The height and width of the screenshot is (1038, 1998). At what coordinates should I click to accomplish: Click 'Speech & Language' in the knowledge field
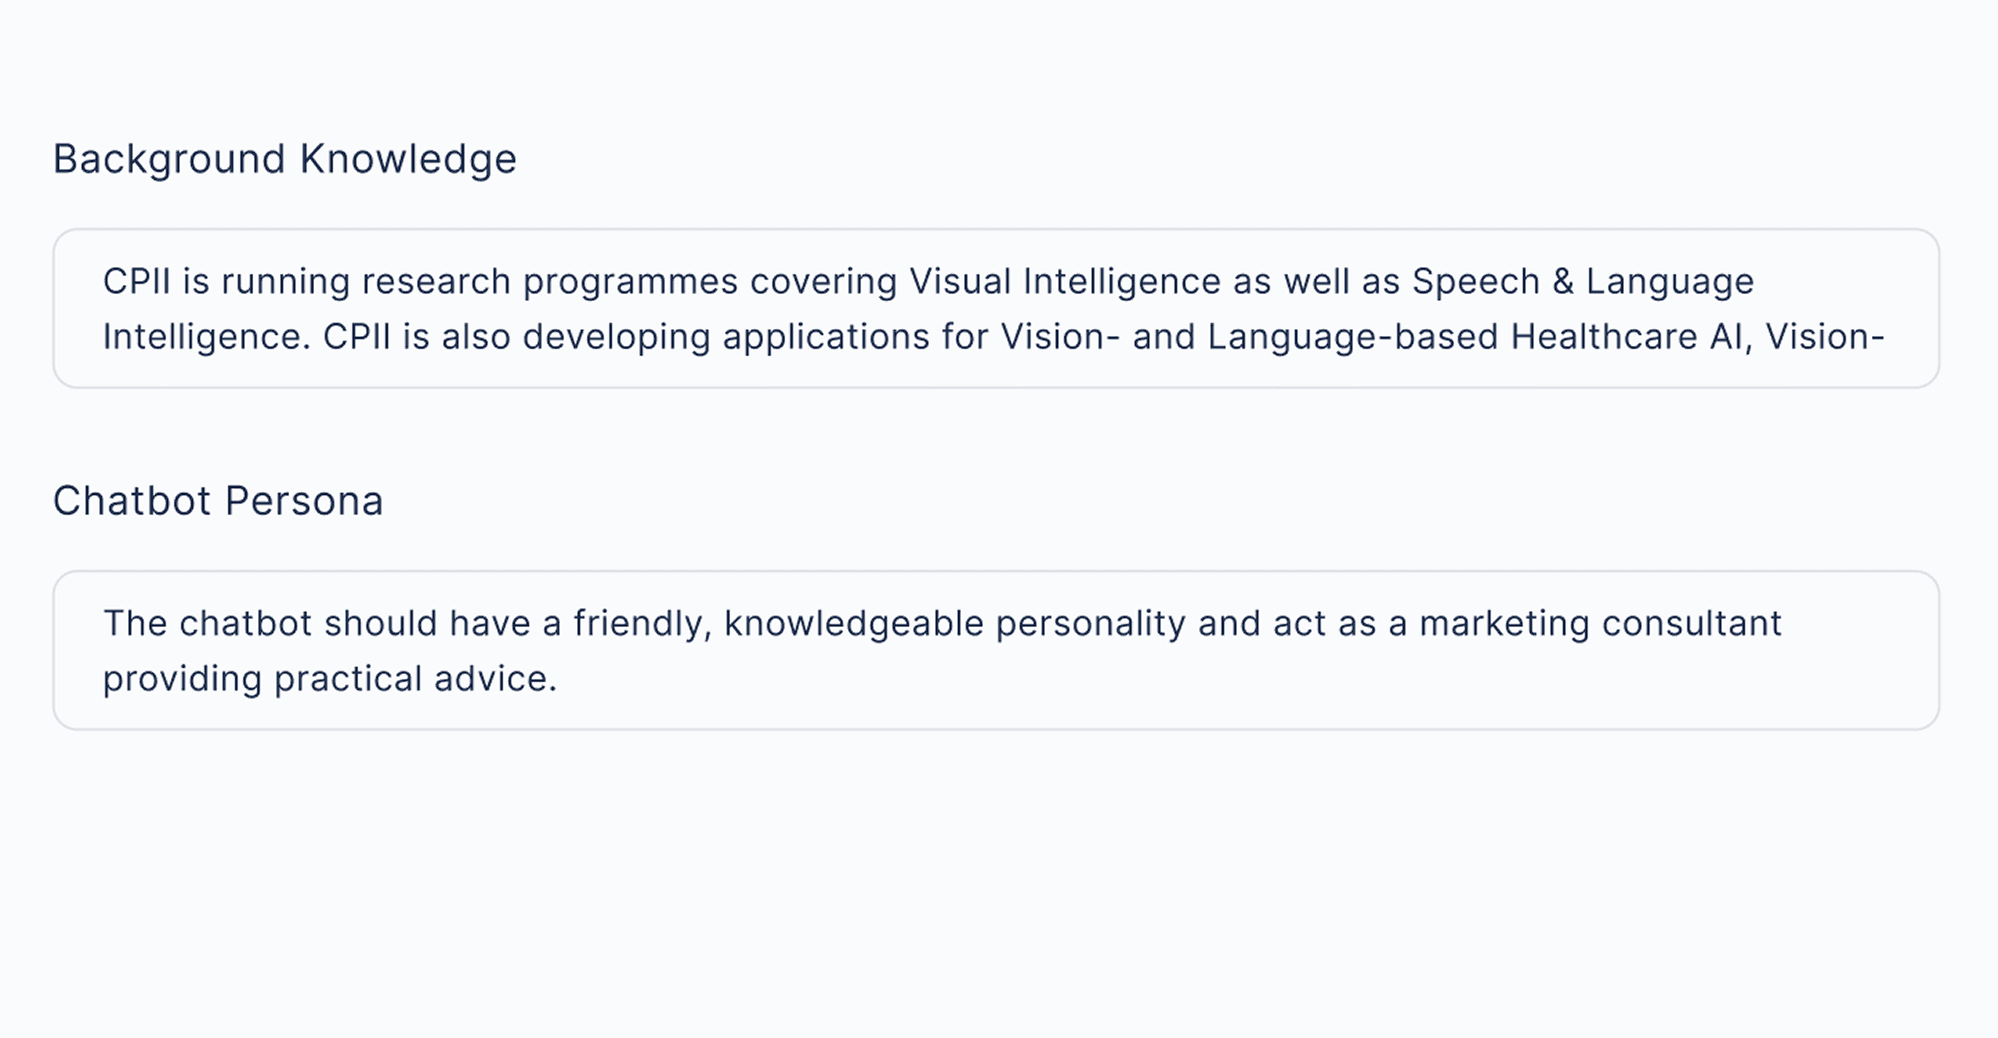pyautogui.click(x=1583, y=282)
